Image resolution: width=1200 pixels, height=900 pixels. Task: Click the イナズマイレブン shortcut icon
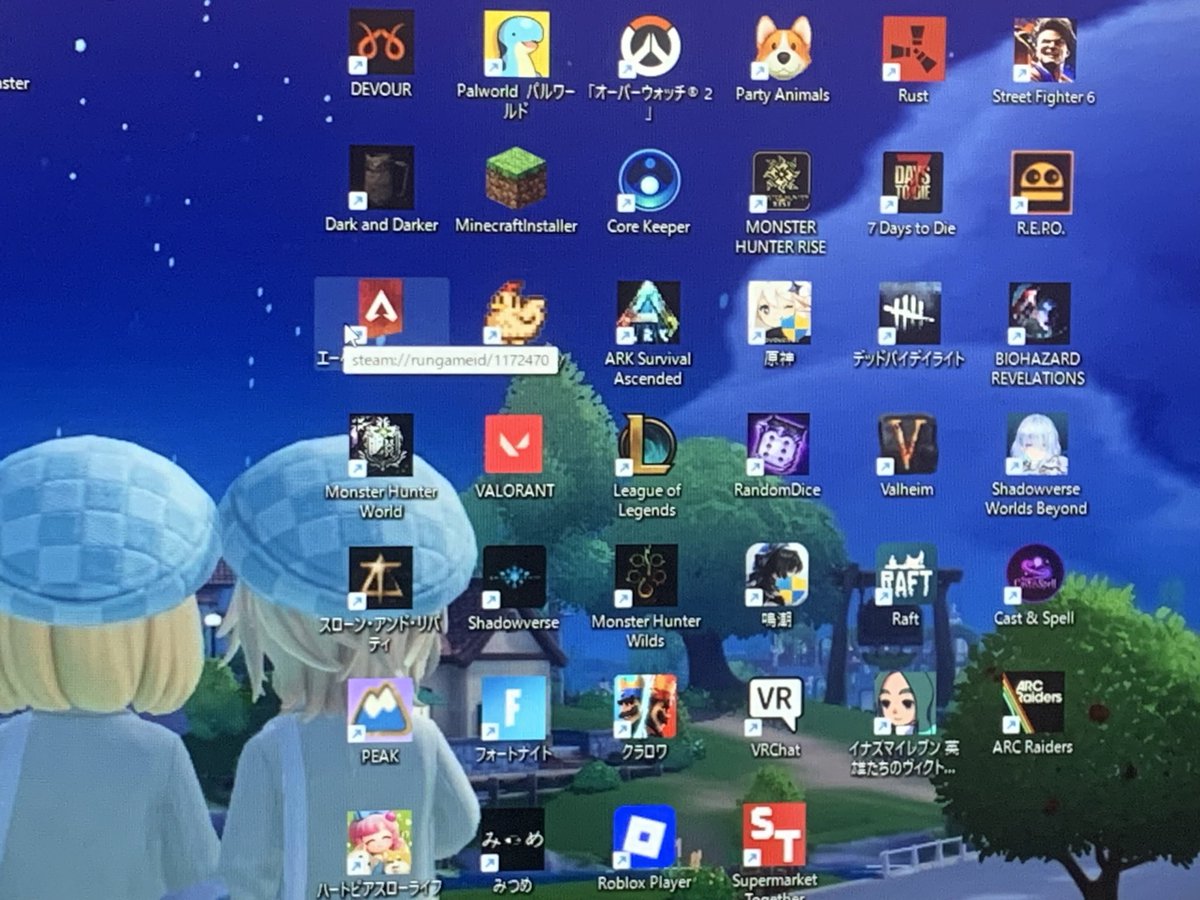pos(905,702)
